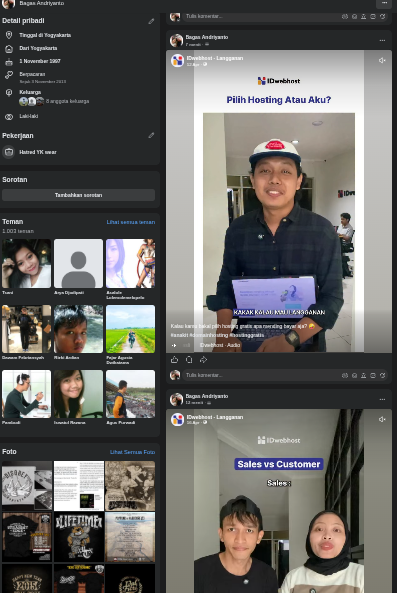The height and width of the screenshot is (593, 397).
Task: Play the Pilih Hosting Atau Aku video
Action: [279, 201]
